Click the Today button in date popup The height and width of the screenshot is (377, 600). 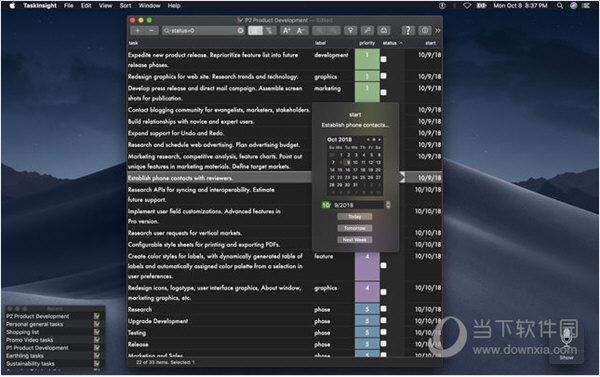pyautogui.click(x=355, y=217)
